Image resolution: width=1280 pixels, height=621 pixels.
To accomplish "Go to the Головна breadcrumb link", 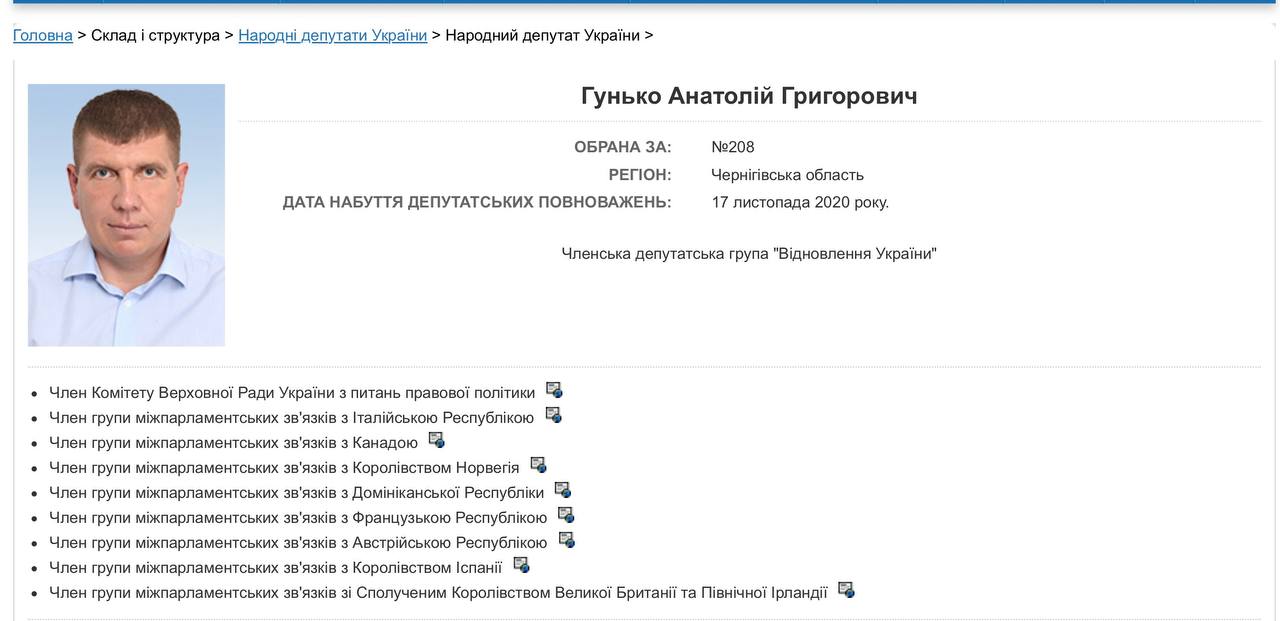I will (42, 35).
